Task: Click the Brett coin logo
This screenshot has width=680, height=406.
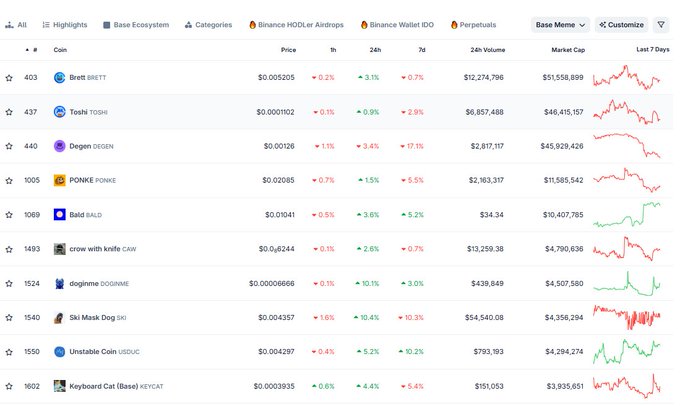Action: 59,78
